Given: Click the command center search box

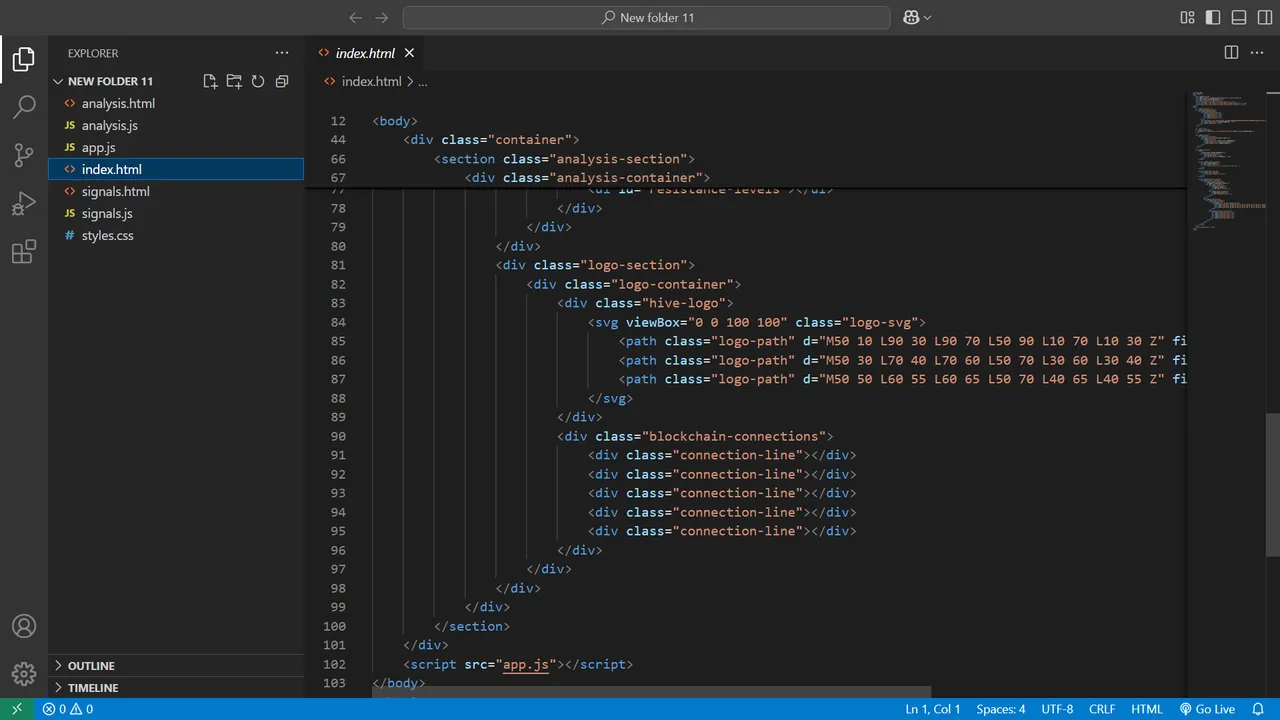Looking at the screenshot, I should (646, 18).
